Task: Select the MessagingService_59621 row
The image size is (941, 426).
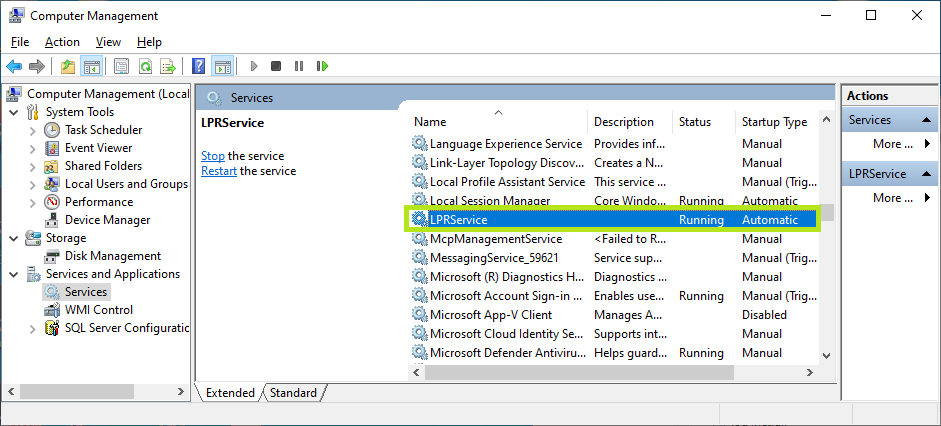Action: [614, 258]
